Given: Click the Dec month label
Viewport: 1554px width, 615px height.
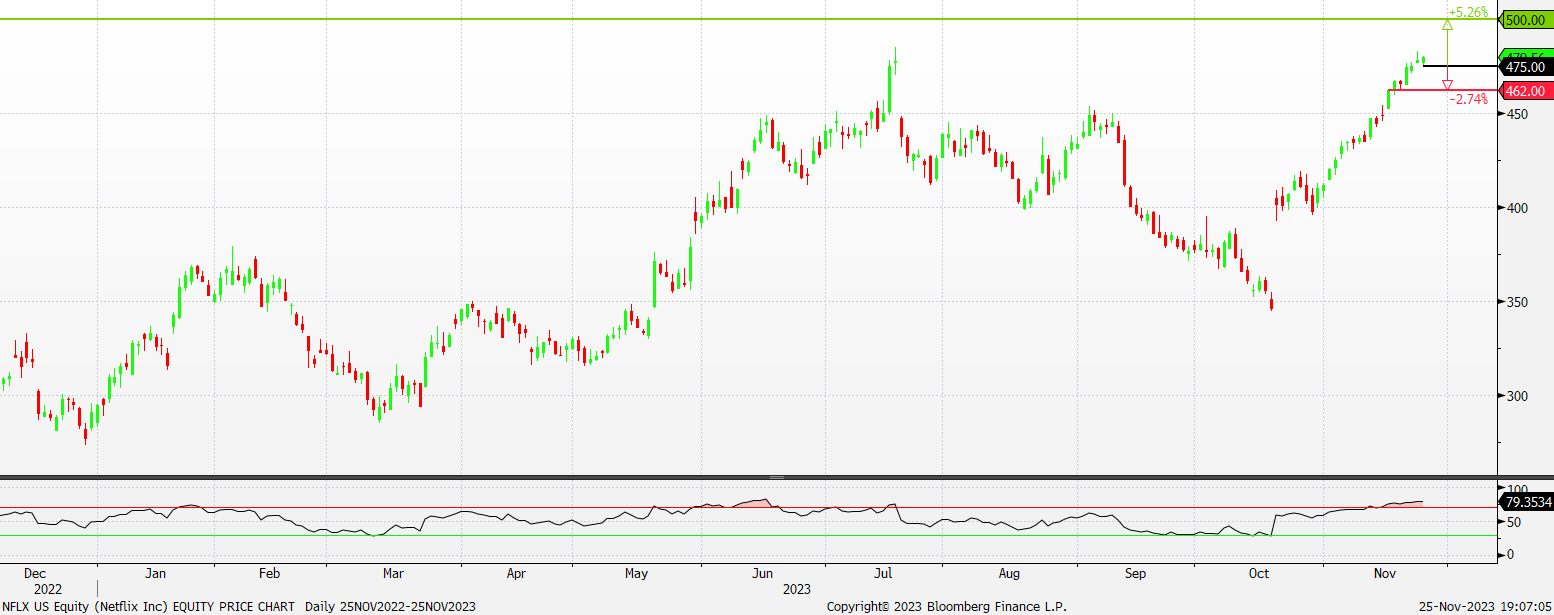Looking at the screenshot, I should point(34,574).
